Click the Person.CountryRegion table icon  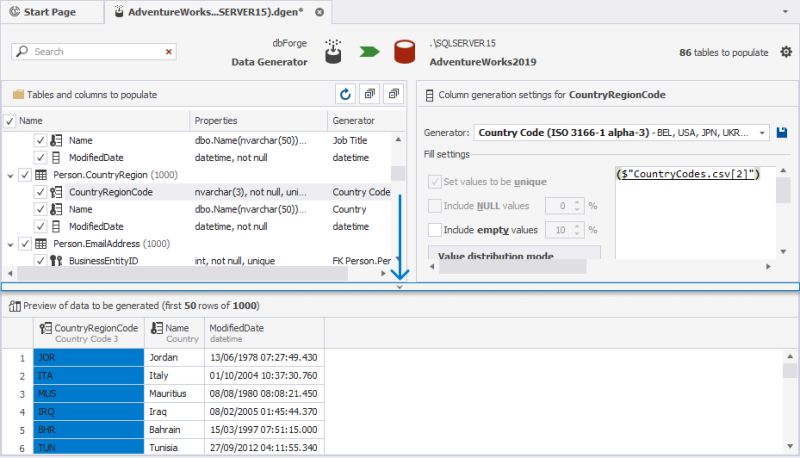point(41,175)
